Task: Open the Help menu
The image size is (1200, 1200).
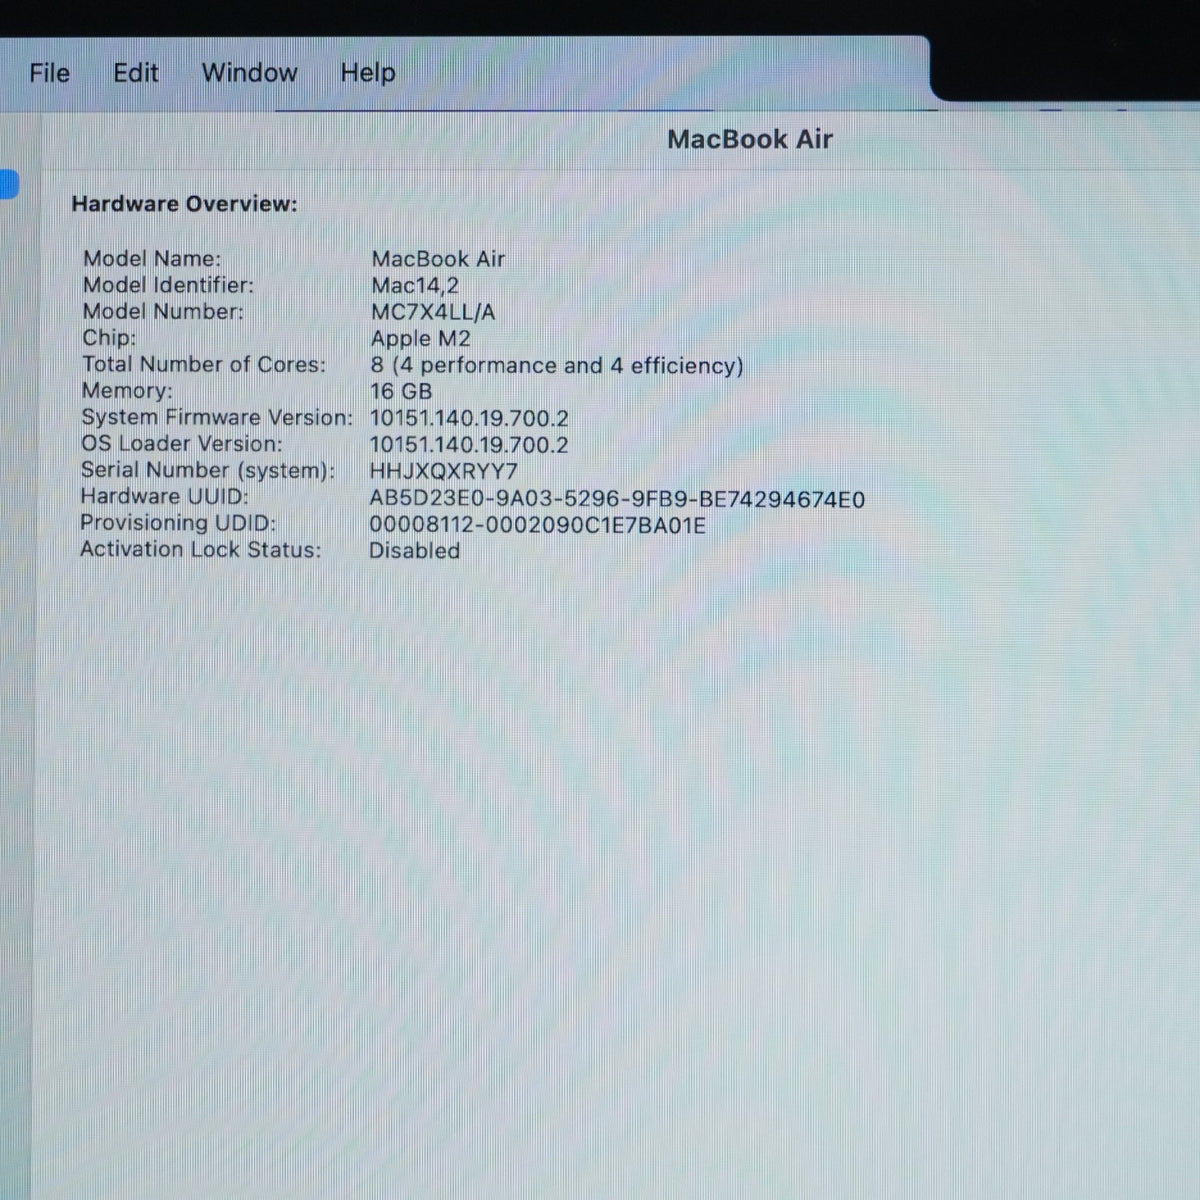Action: 367,73
